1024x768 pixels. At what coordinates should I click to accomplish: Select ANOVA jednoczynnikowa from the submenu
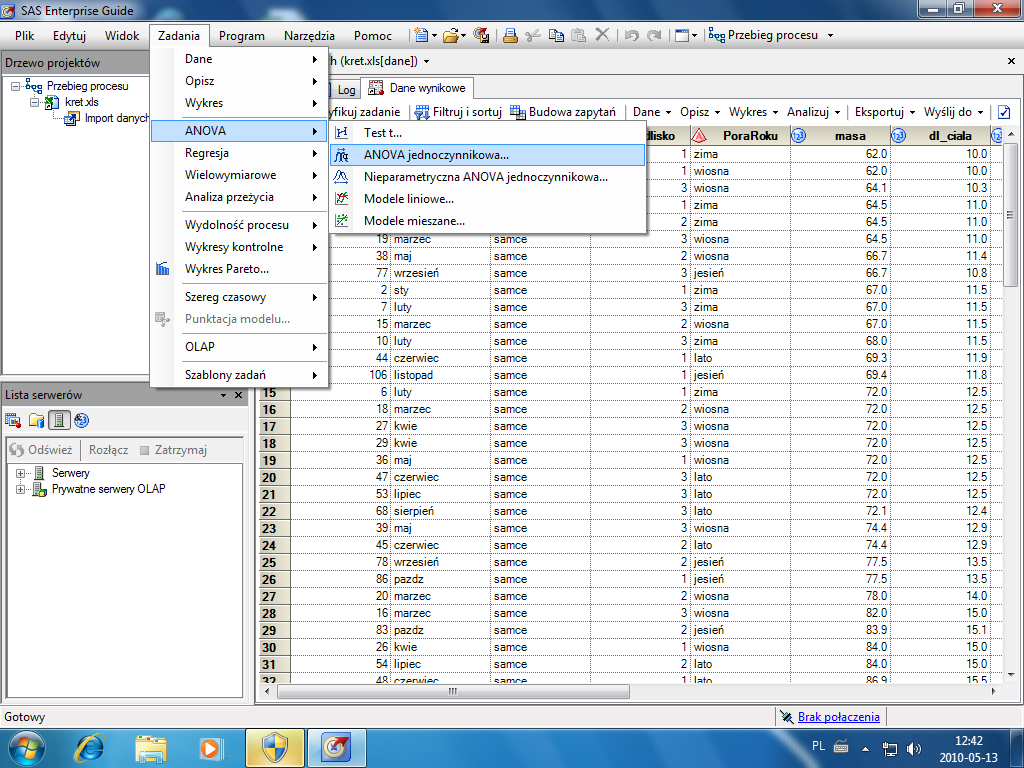(487, 155)
